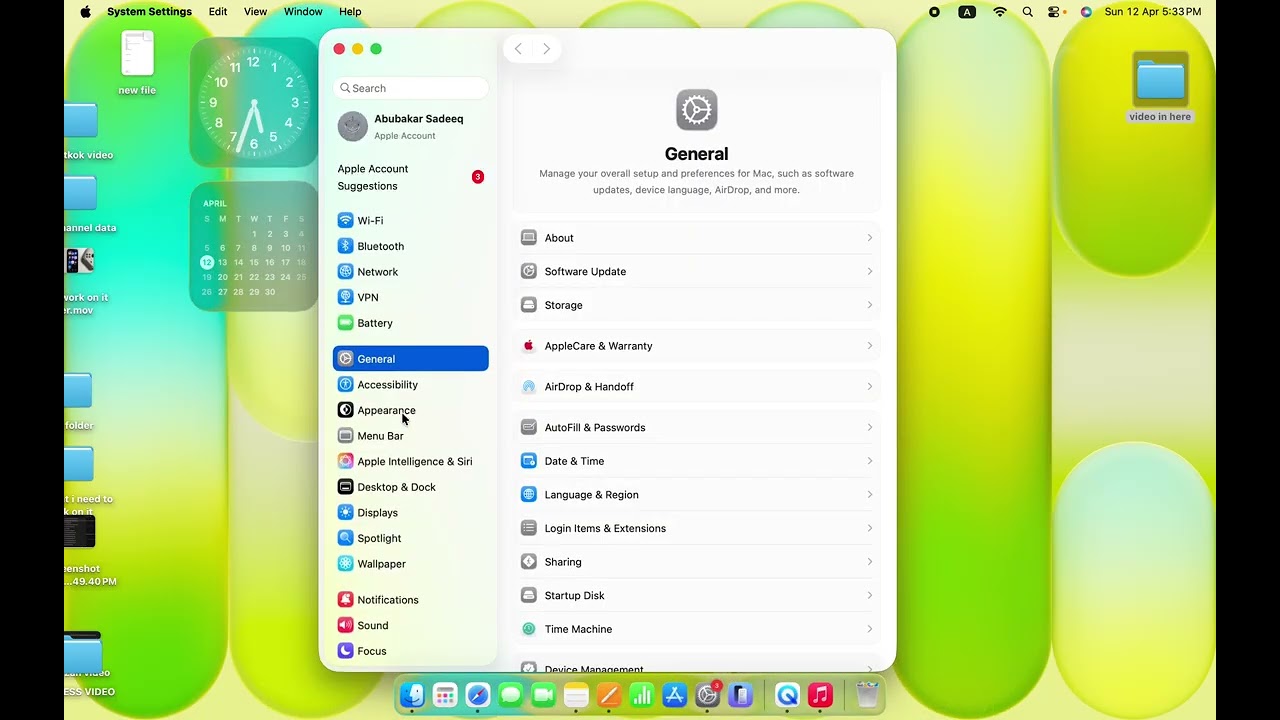Select Accessibility icon in sidebar
The height and width of the screenshot is (720, 1280).
click(345, 384)
